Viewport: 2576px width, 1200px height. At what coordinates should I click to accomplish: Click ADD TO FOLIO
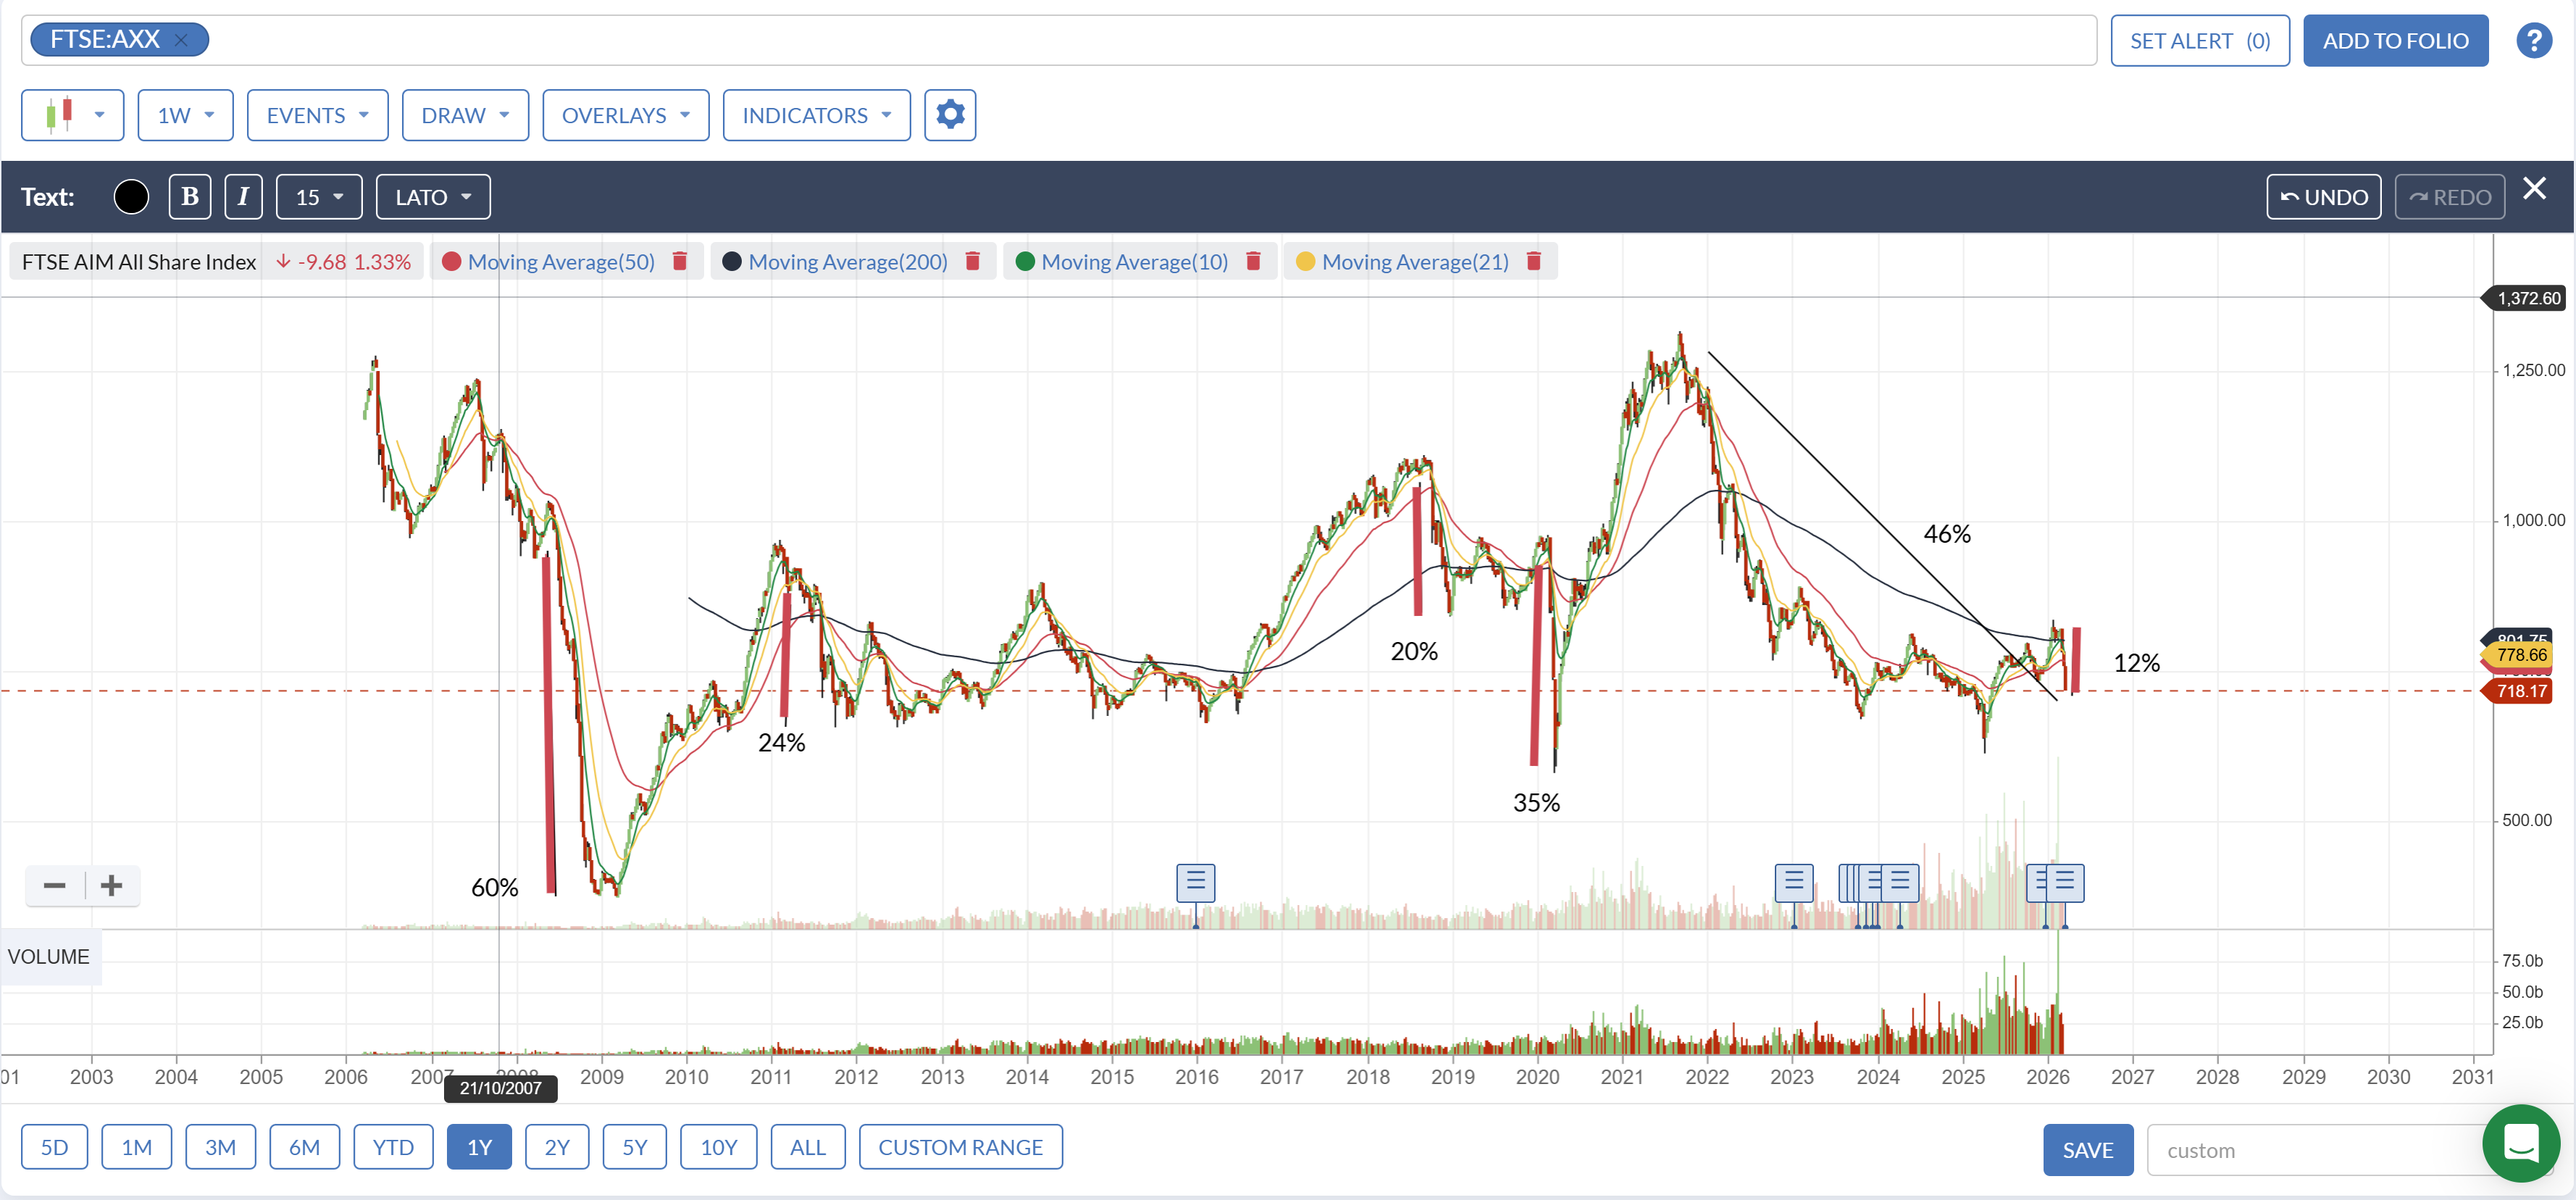[x=2395, y=41]
